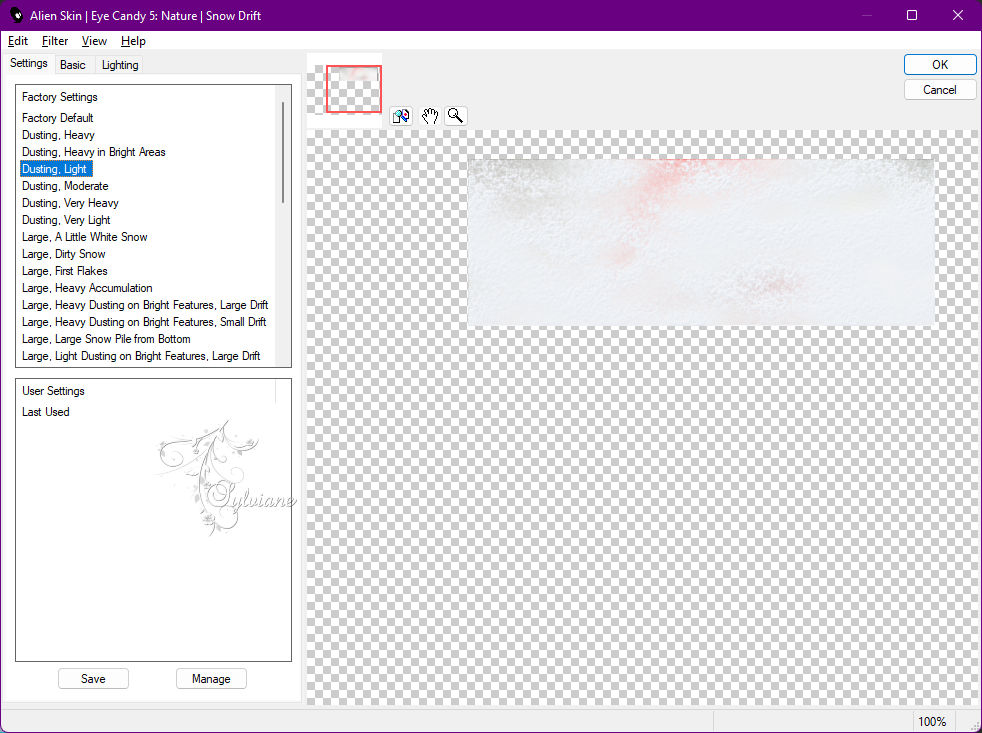982x733 pixels.
Task: Maximize the Snow Drift window
Action: [912, 15]
